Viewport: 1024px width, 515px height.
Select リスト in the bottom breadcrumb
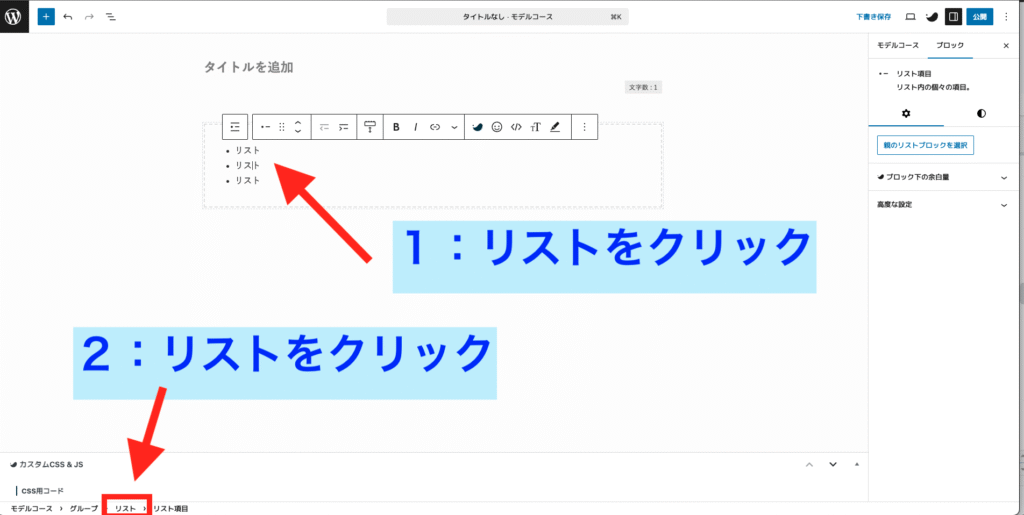pos(125,509)
